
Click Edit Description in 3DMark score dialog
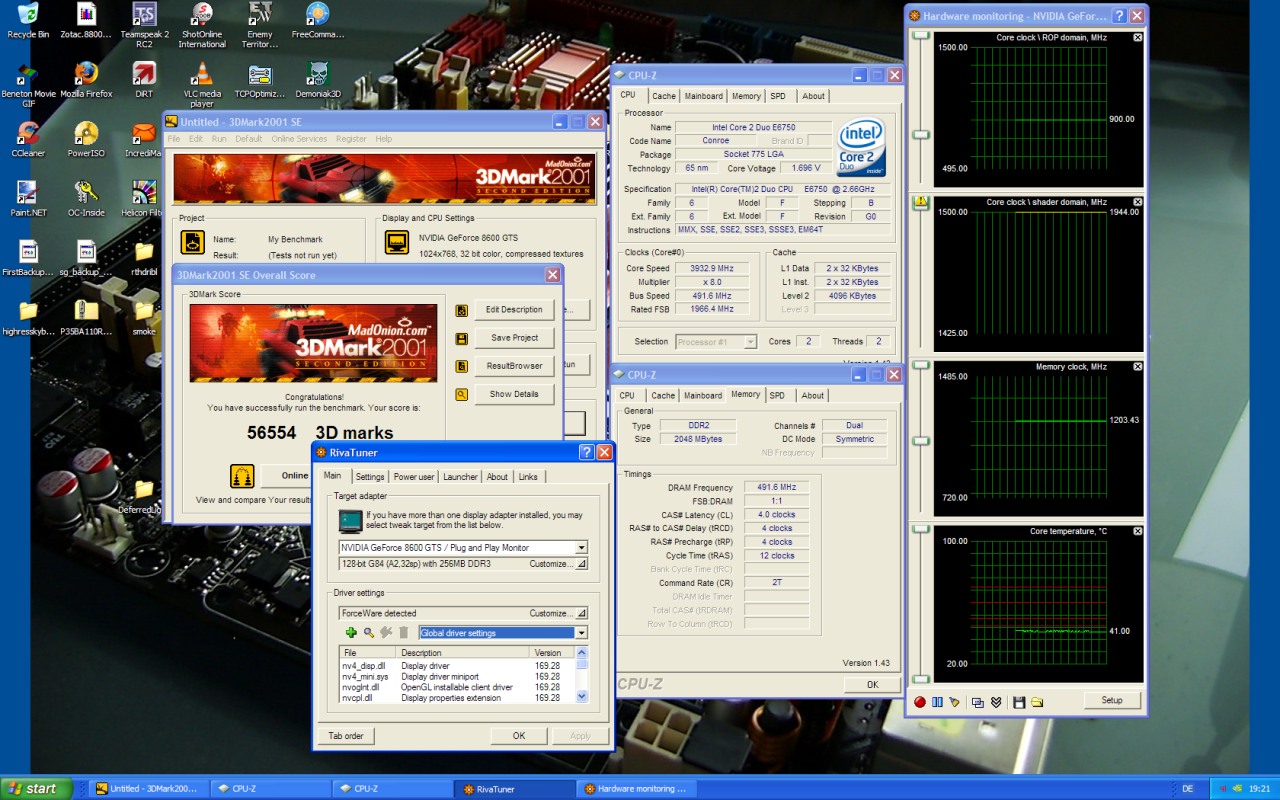coord(515,310)
